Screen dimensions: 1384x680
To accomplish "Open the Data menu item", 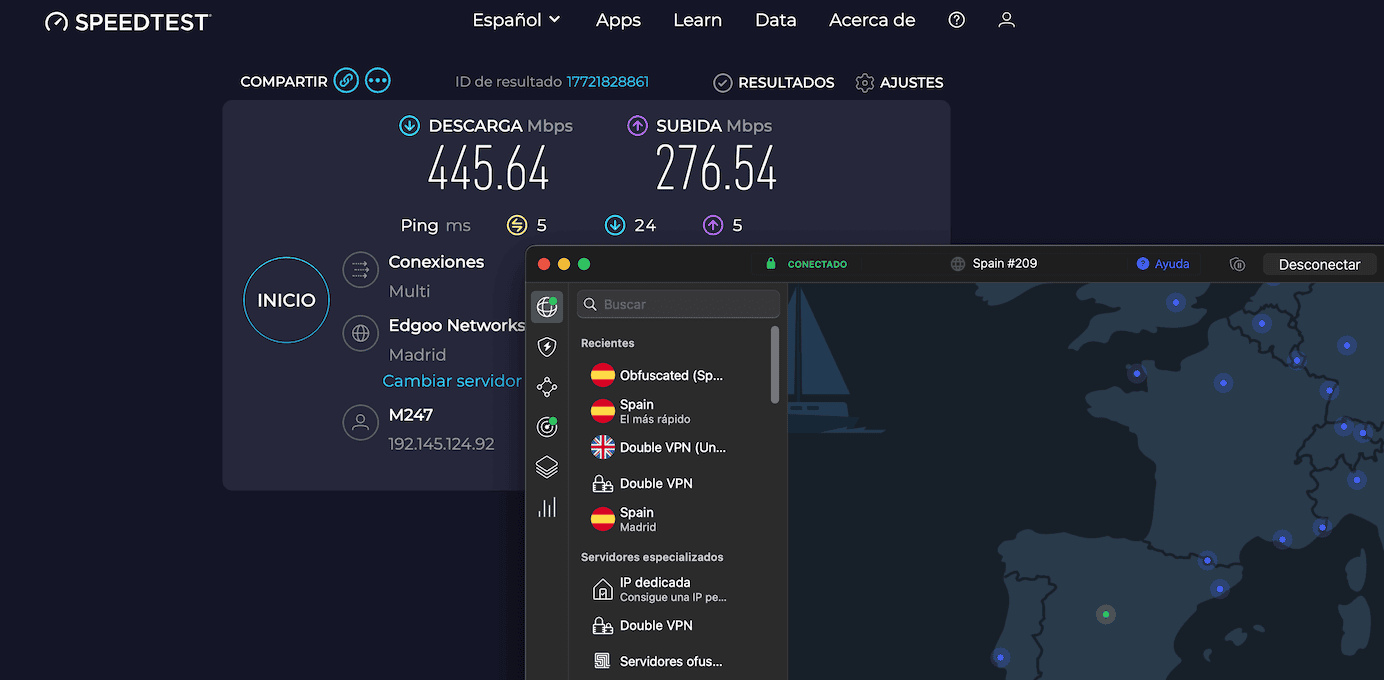I will point(775,20).
